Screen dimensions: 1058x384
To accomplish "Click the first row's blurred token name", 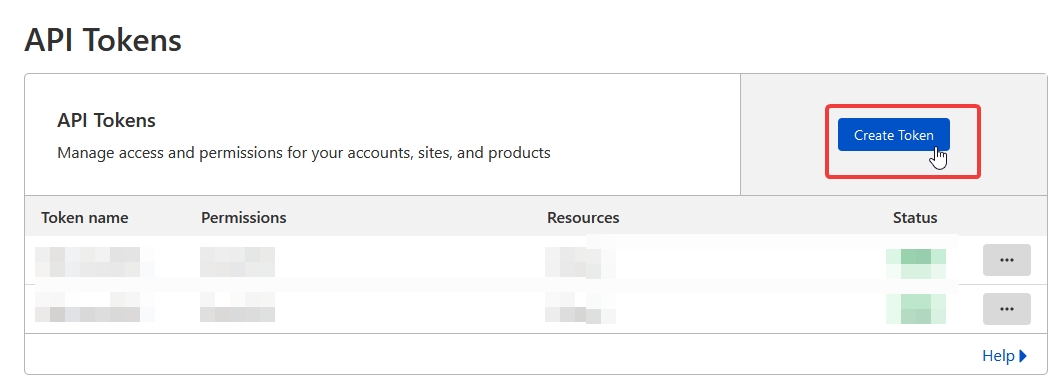I will tap(94, 262).
